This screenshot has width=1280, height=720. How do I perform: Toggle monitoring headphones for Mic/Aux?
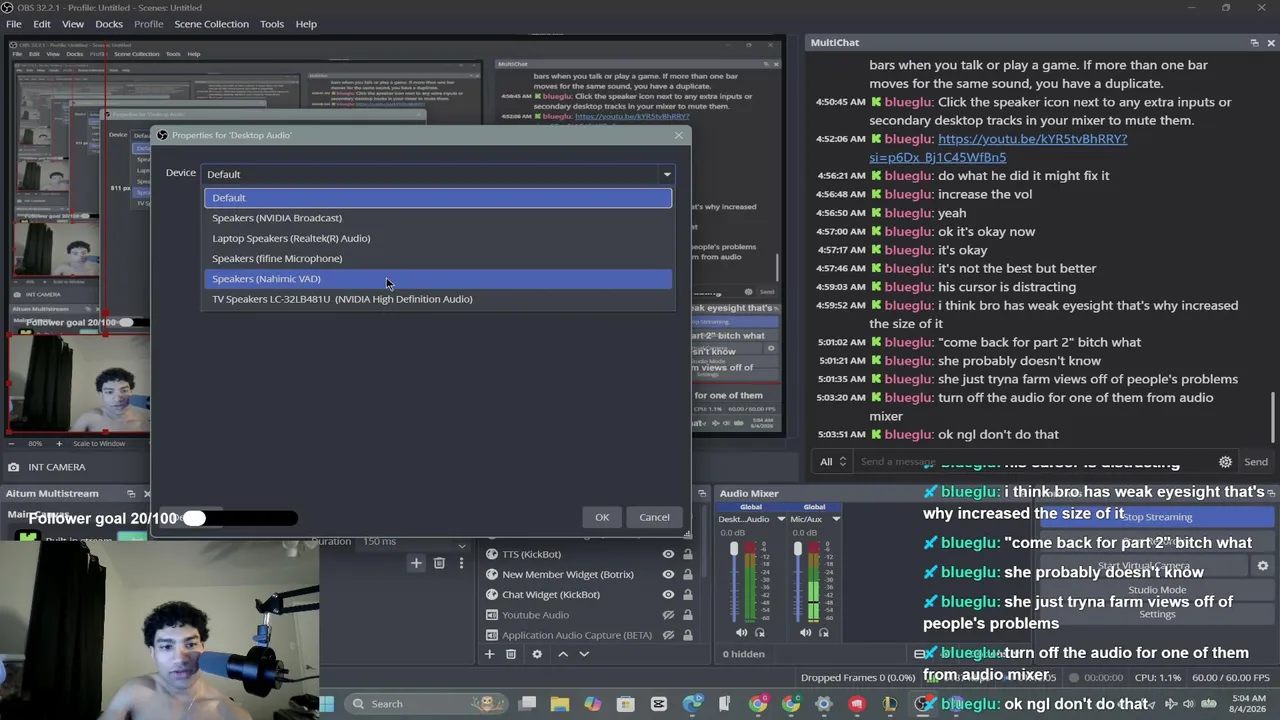tap(824, 632)
